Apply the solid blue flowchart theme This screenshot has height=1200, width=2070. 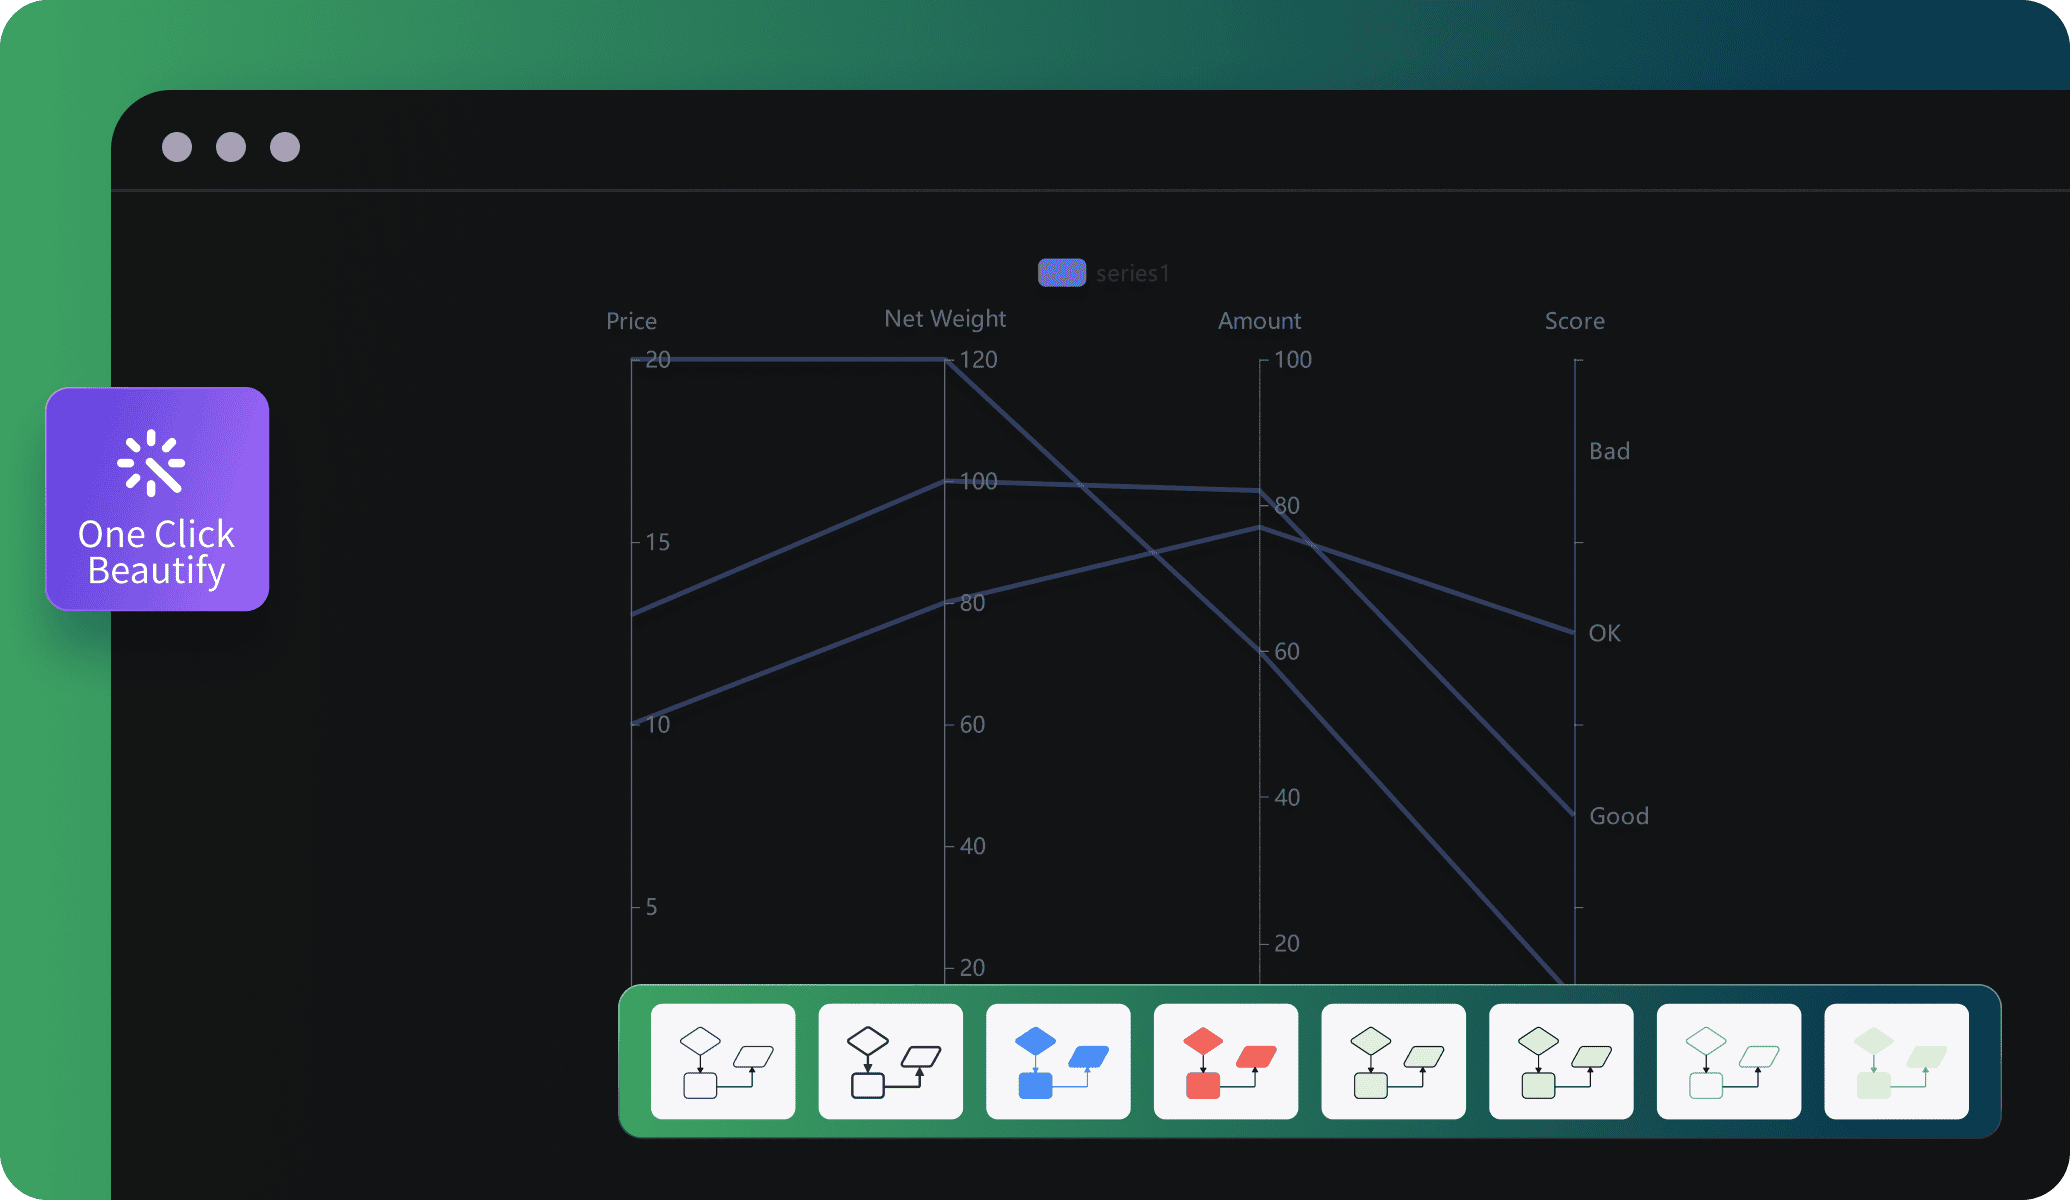[1058, 1061]
